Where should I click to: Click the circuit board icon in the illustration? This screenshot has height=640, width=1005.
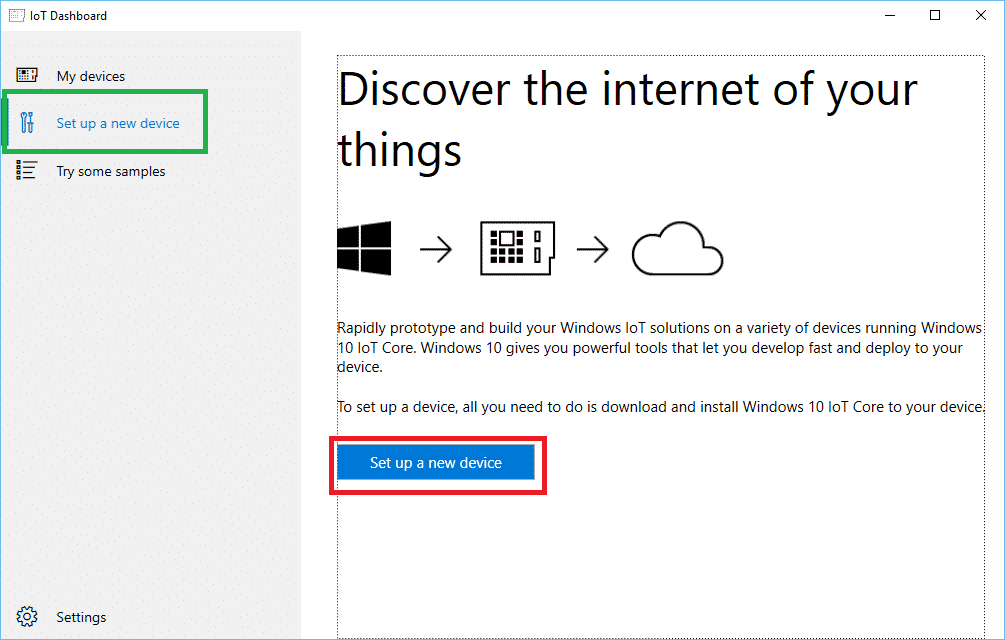point(516,248)
